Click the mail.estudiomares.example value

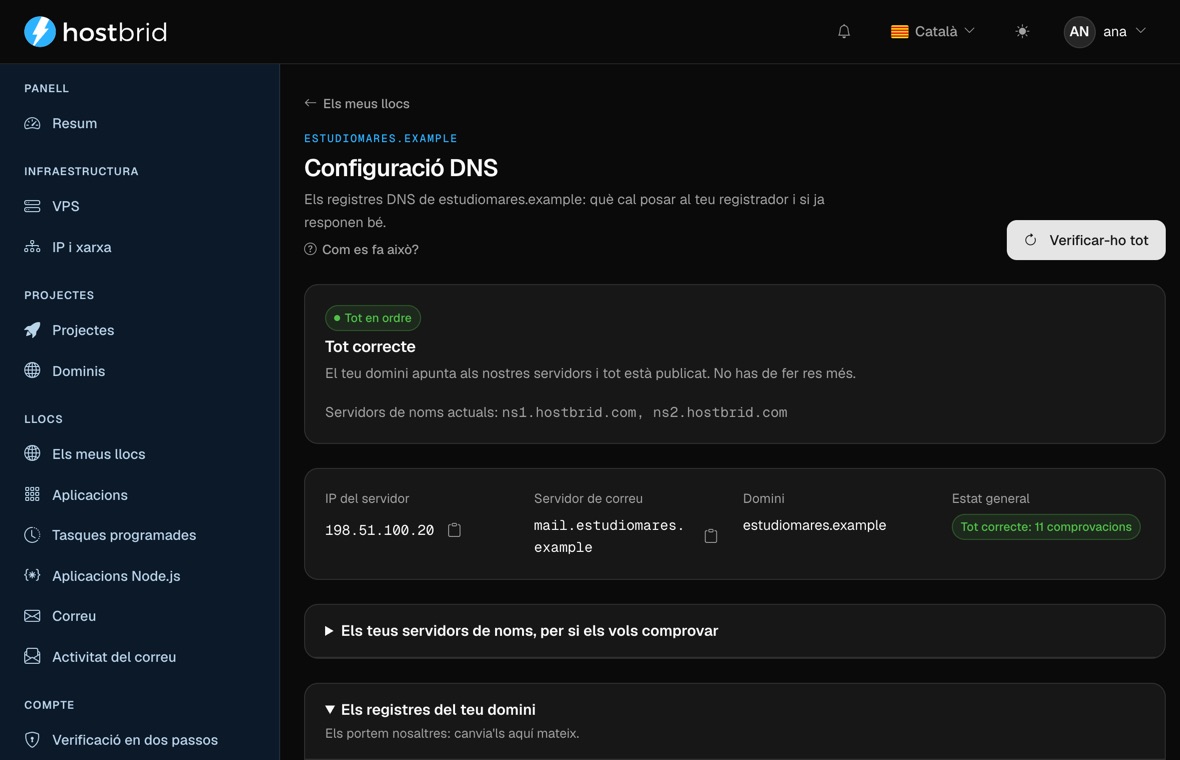[x=609, y=537]
